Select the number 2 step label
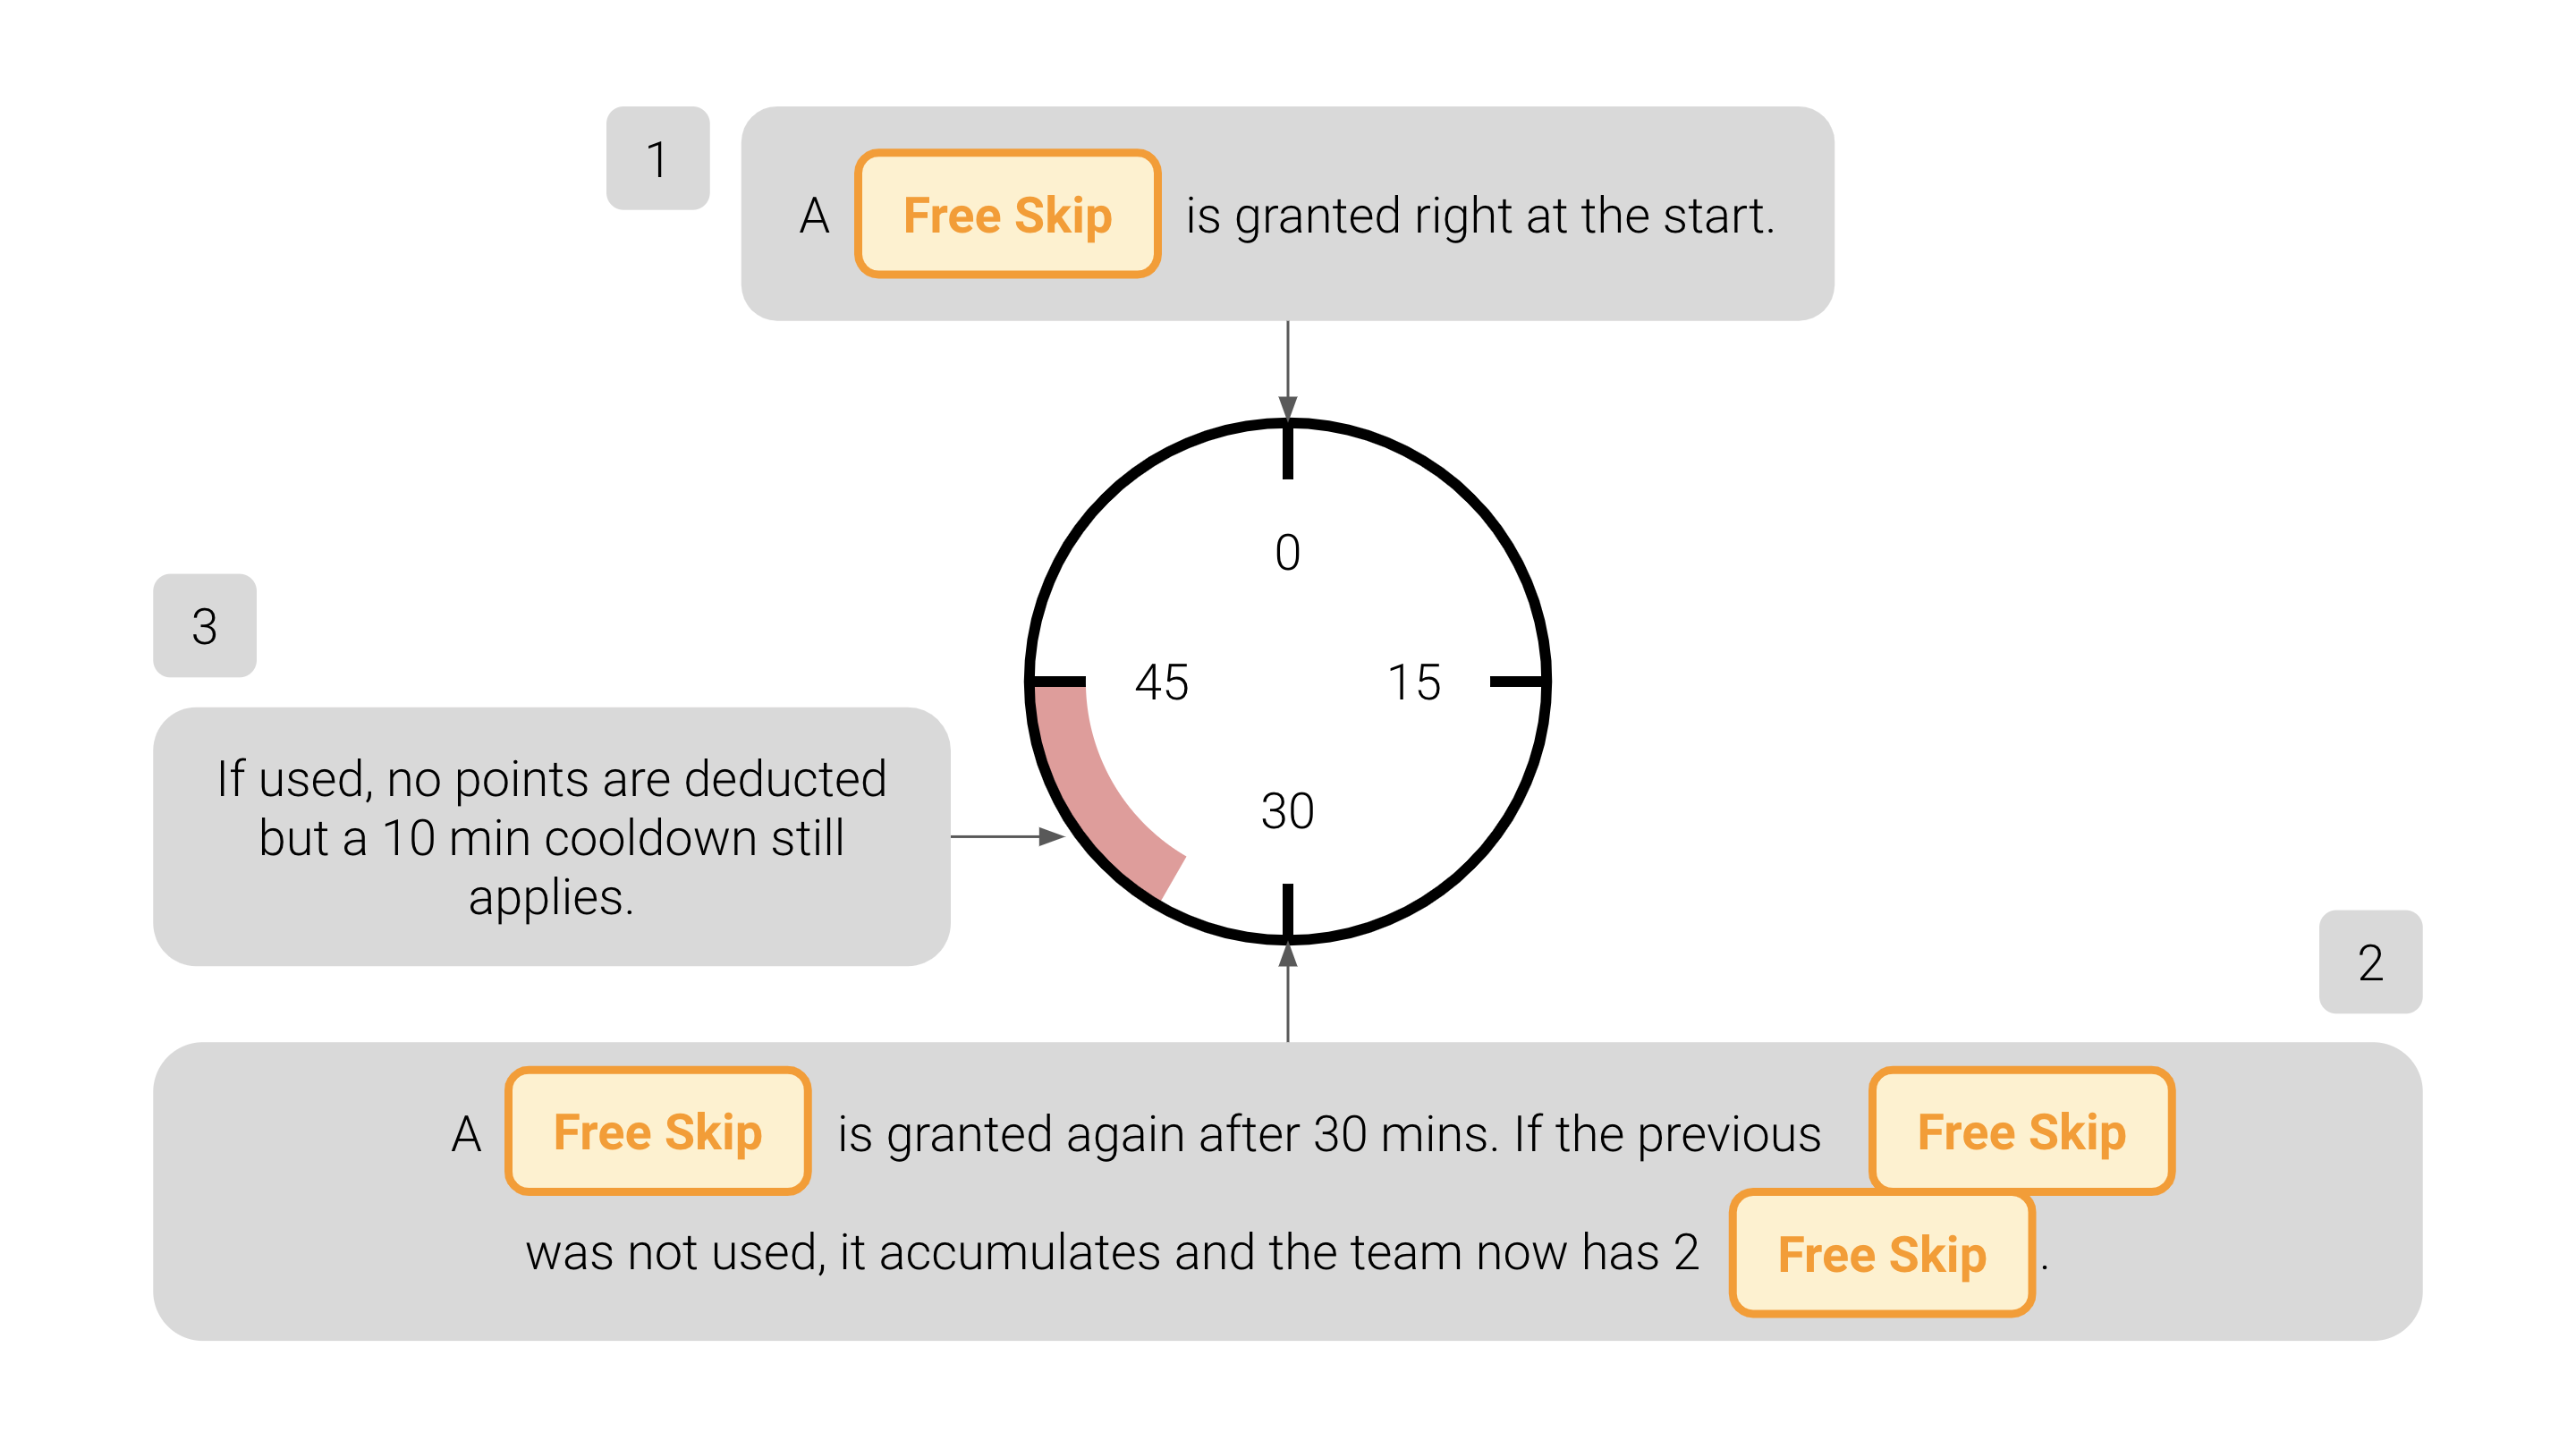The width and height of the screenshot is (2576, 1449). coord(2370,962)
